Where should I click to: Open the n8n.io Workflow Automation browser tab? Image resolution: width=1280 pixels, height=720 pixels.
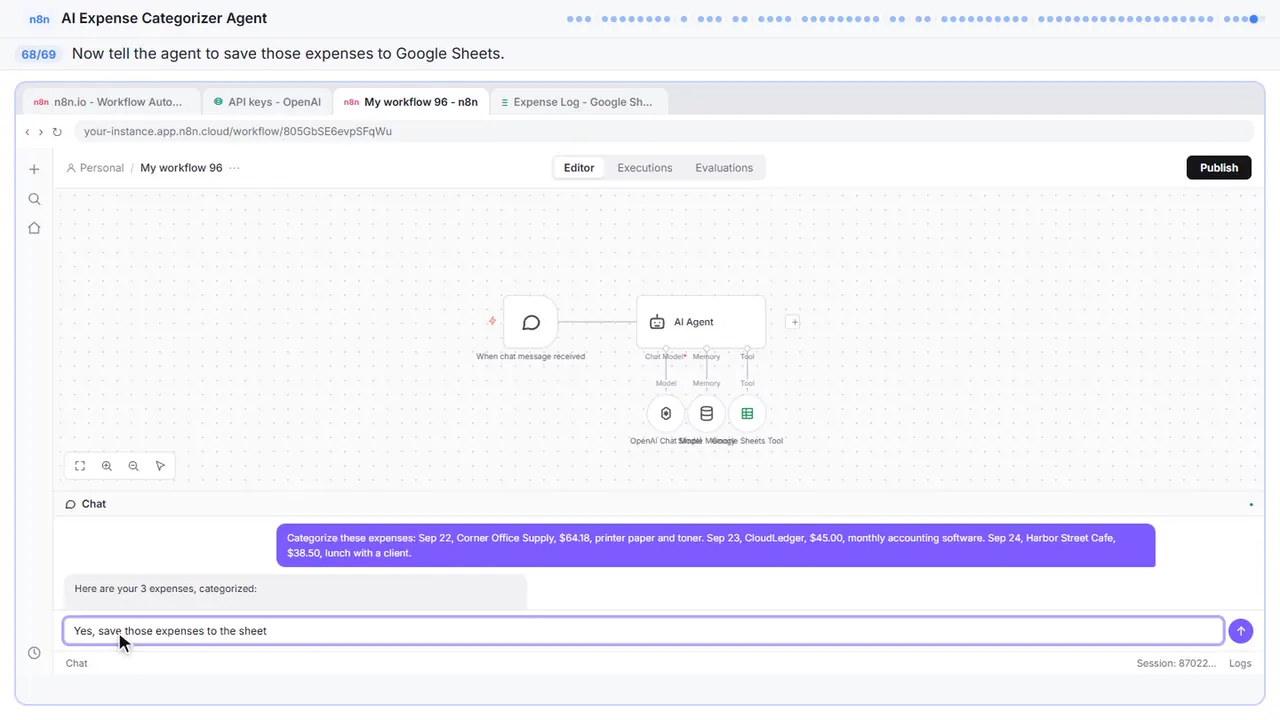coord(109,102)
